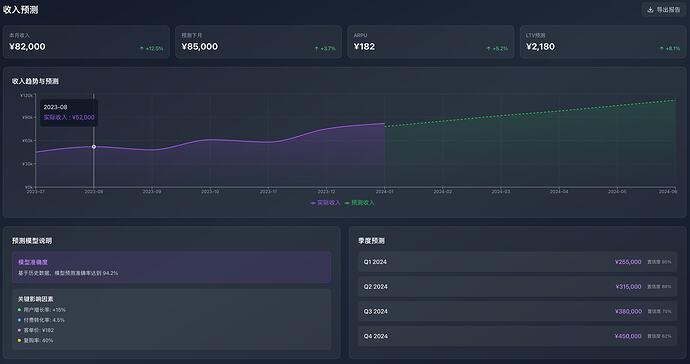Screen dimensions: 690x364
Task: Select the ¥82,000 monthly revenue value
Action: point(27,47)
